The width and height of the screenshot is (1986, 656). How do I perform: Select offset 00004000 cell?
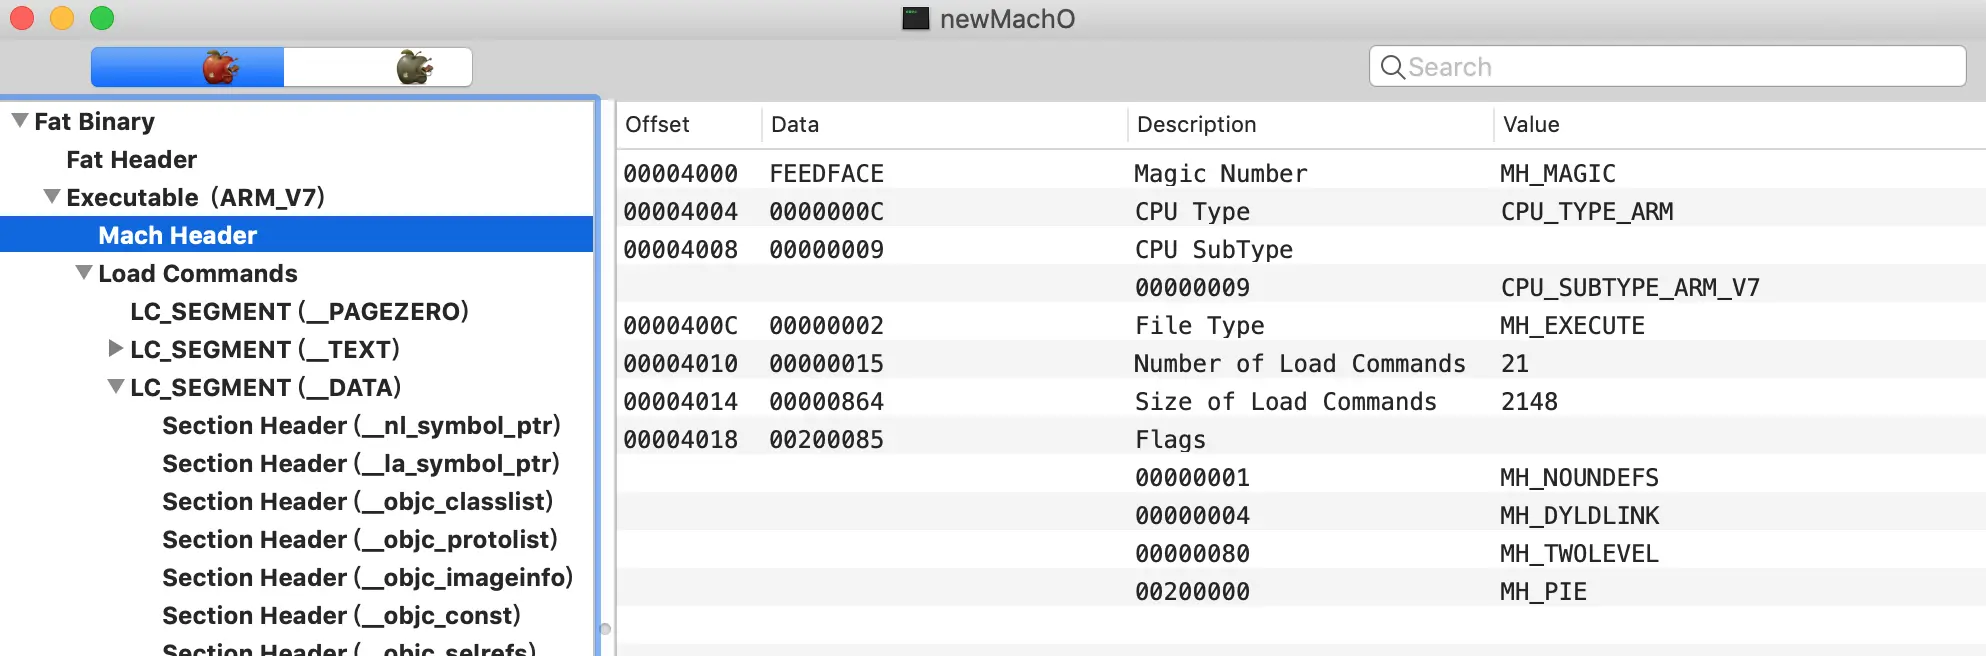(681, 174)
